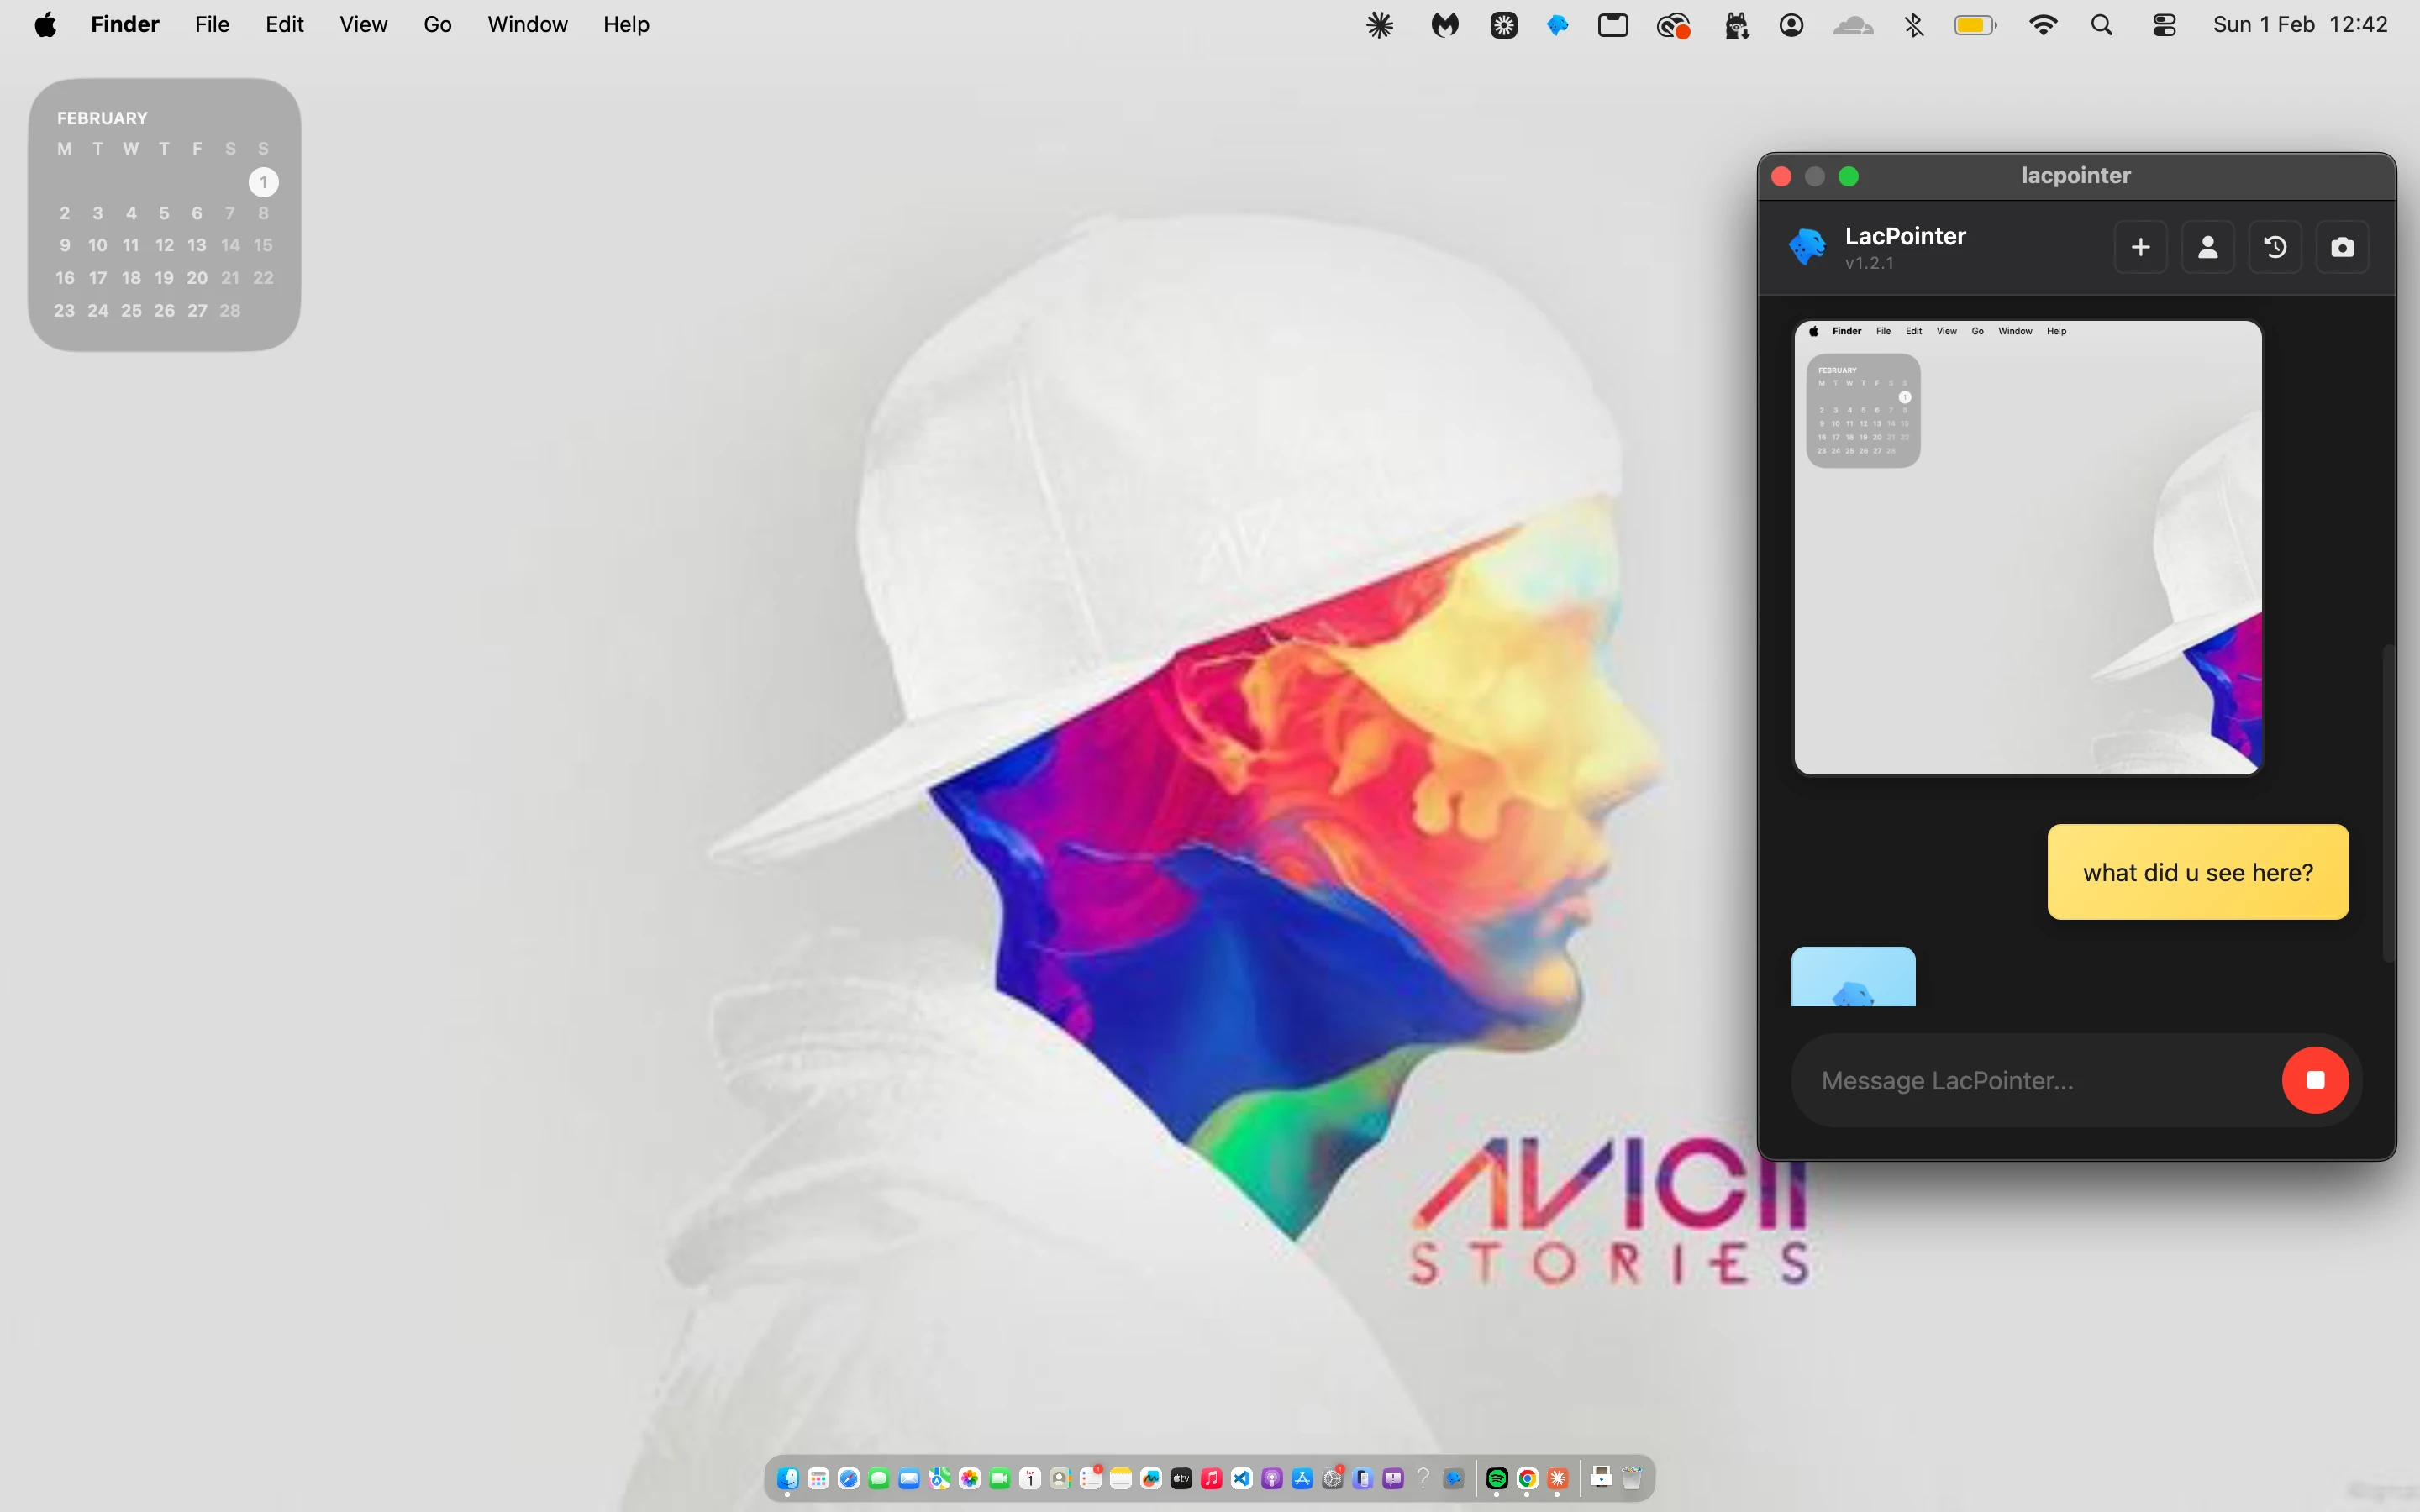
Task: Open Control Center toggles icon
Action: click(x=2164, y=25)
